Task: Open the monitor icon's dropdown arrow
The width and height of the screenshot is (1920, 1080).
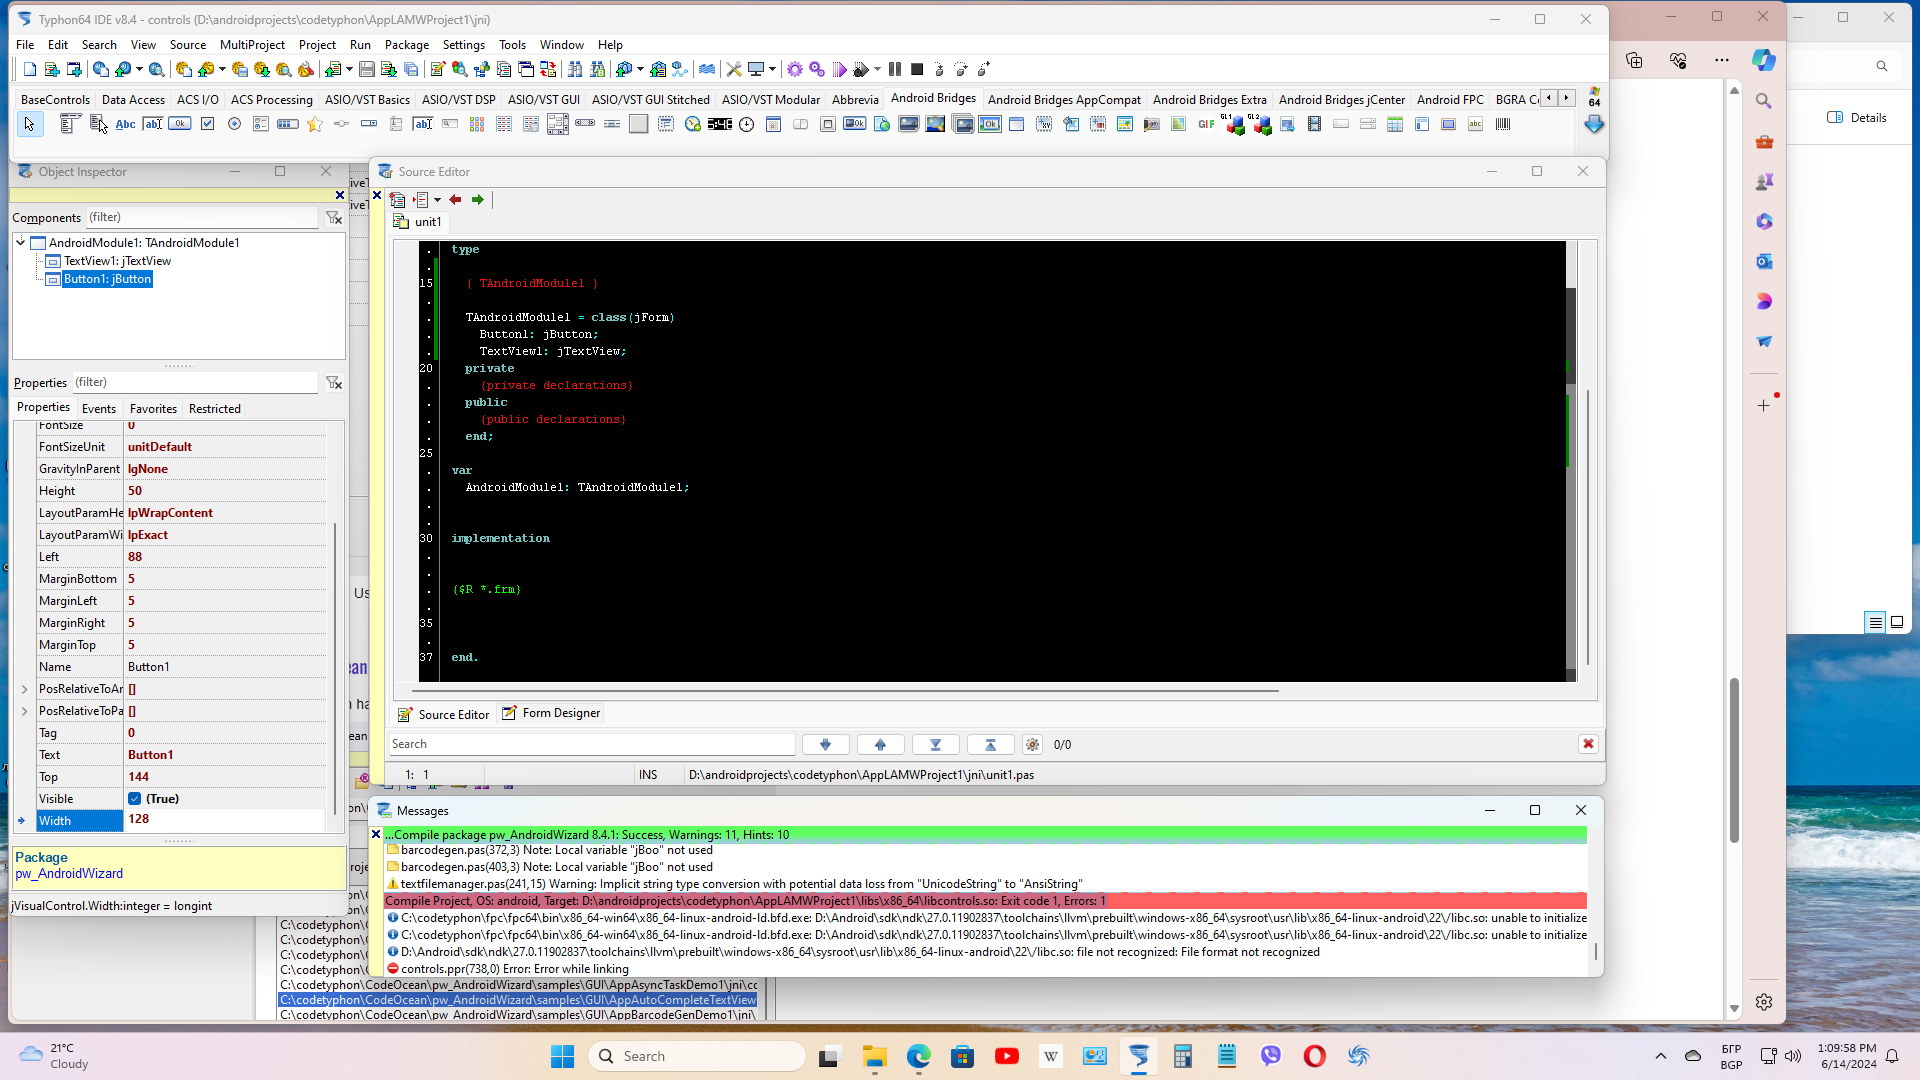Action: tap(772, 69)
